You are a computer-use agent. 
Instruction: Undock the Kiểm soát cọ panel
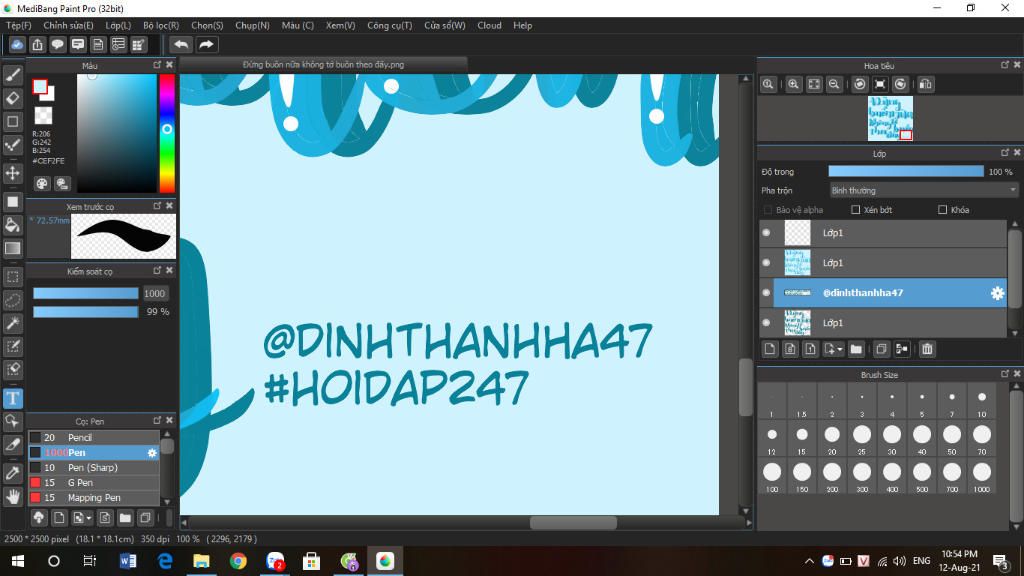click(157, 270)
